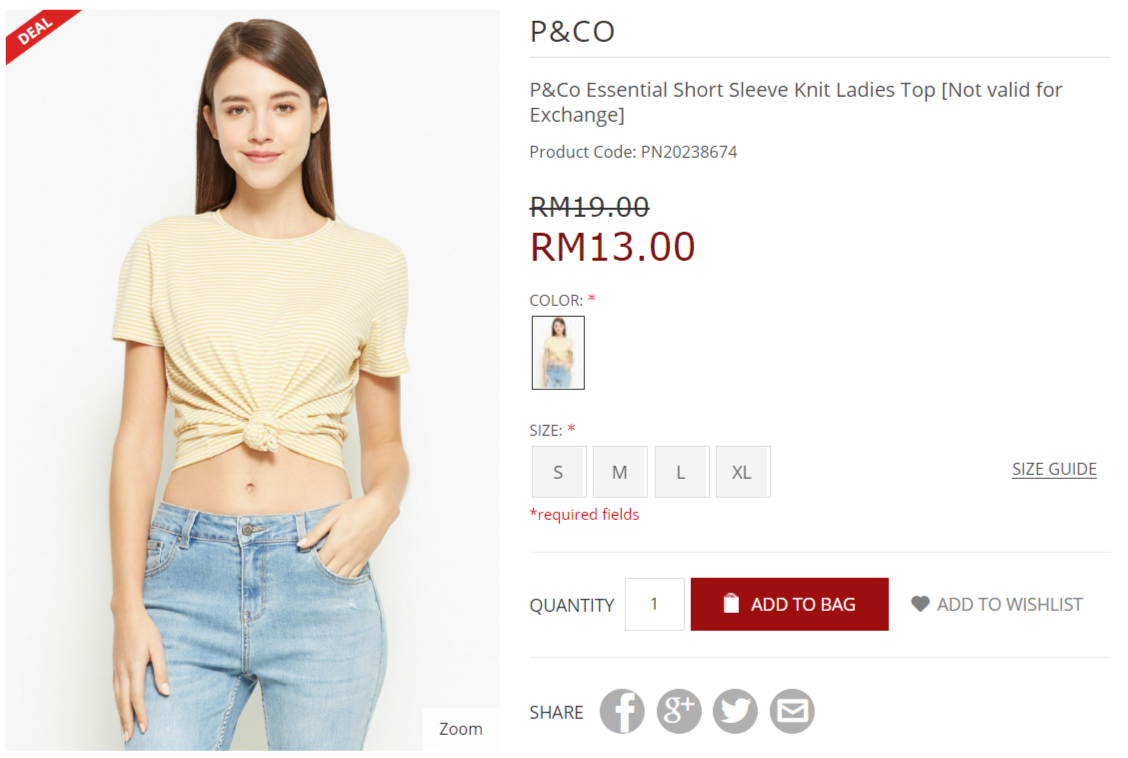Pick size XL
1128x758 pixels.
click(742, 472)
